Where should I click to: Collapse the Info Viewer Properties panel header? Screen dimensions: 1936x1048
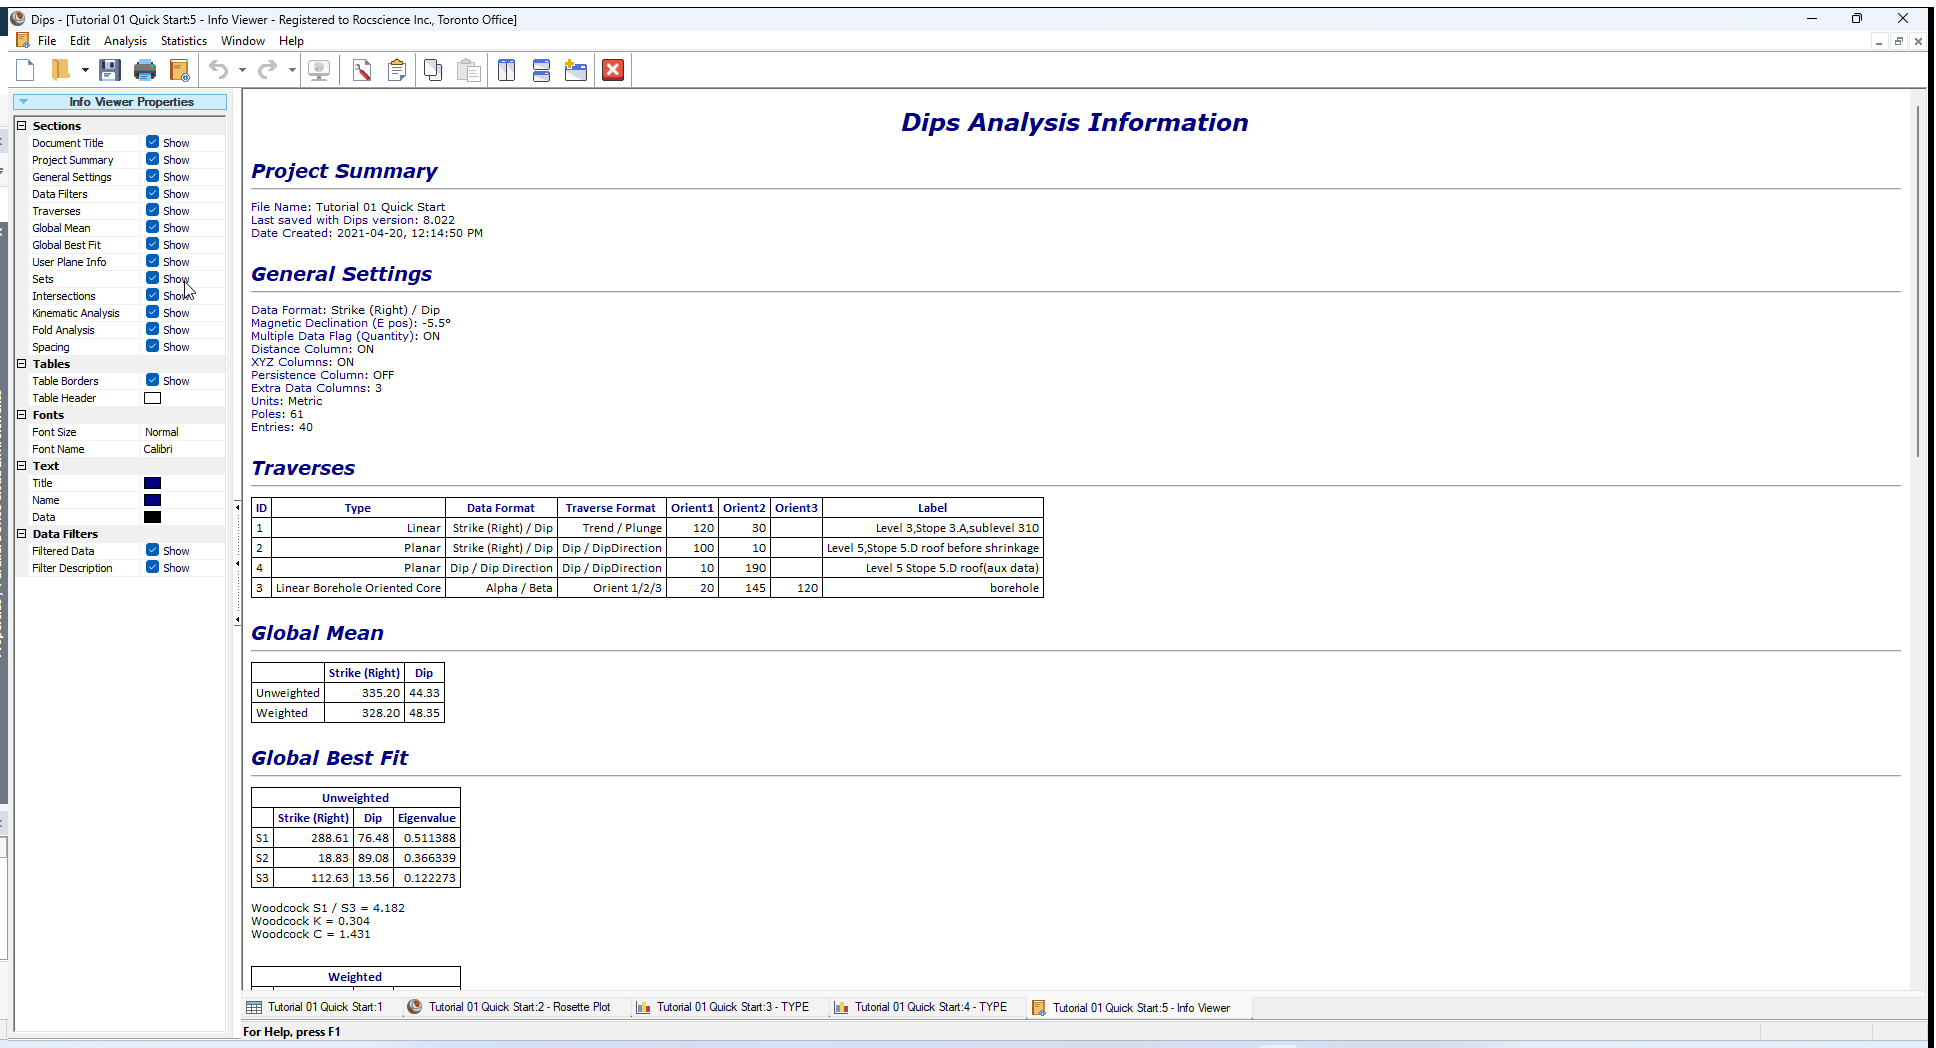22,101
